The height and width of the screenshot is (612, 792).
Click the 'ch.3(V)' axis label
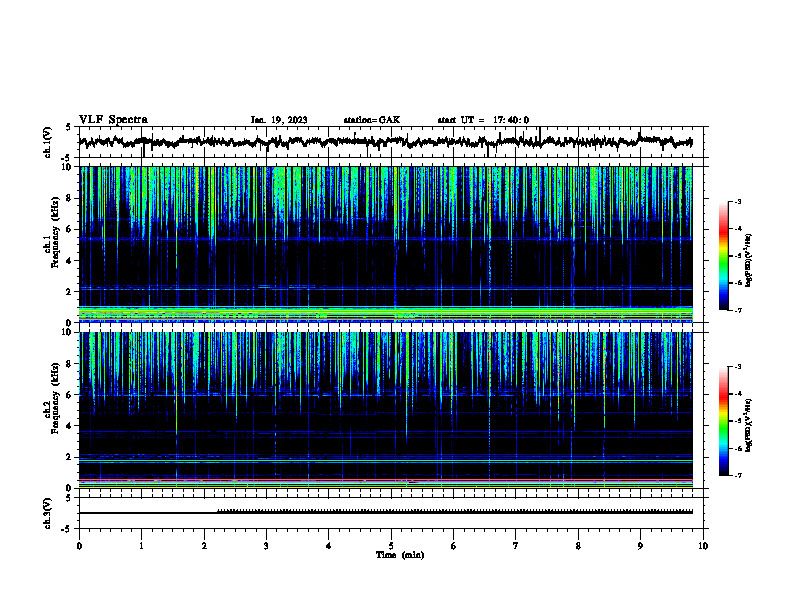point(48,513)
